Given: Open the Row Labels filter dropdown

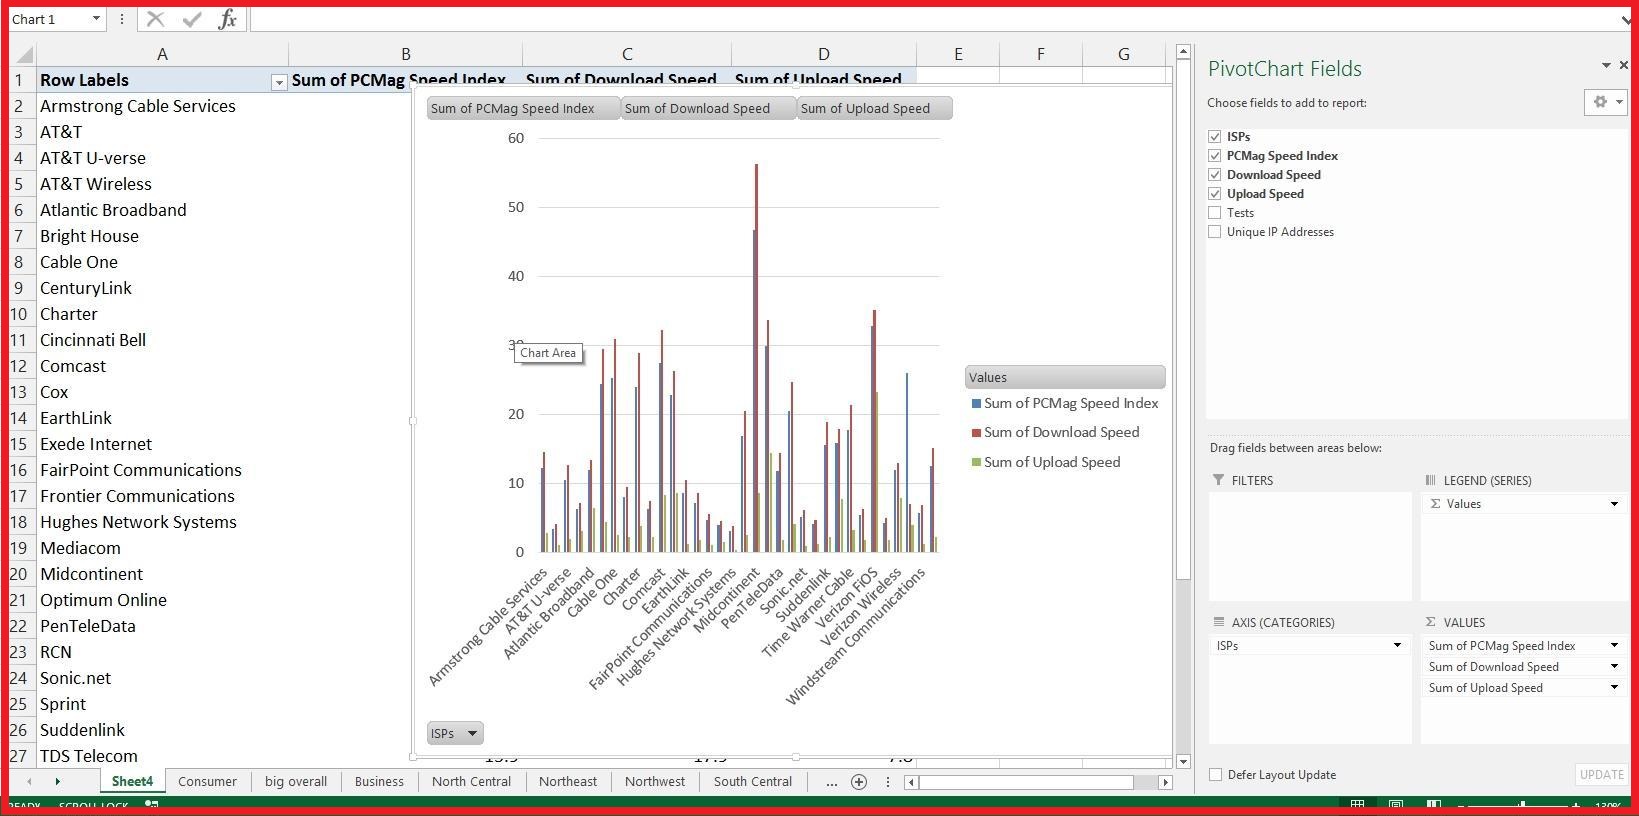Looking at the screenshot, I should coord(279,82).
